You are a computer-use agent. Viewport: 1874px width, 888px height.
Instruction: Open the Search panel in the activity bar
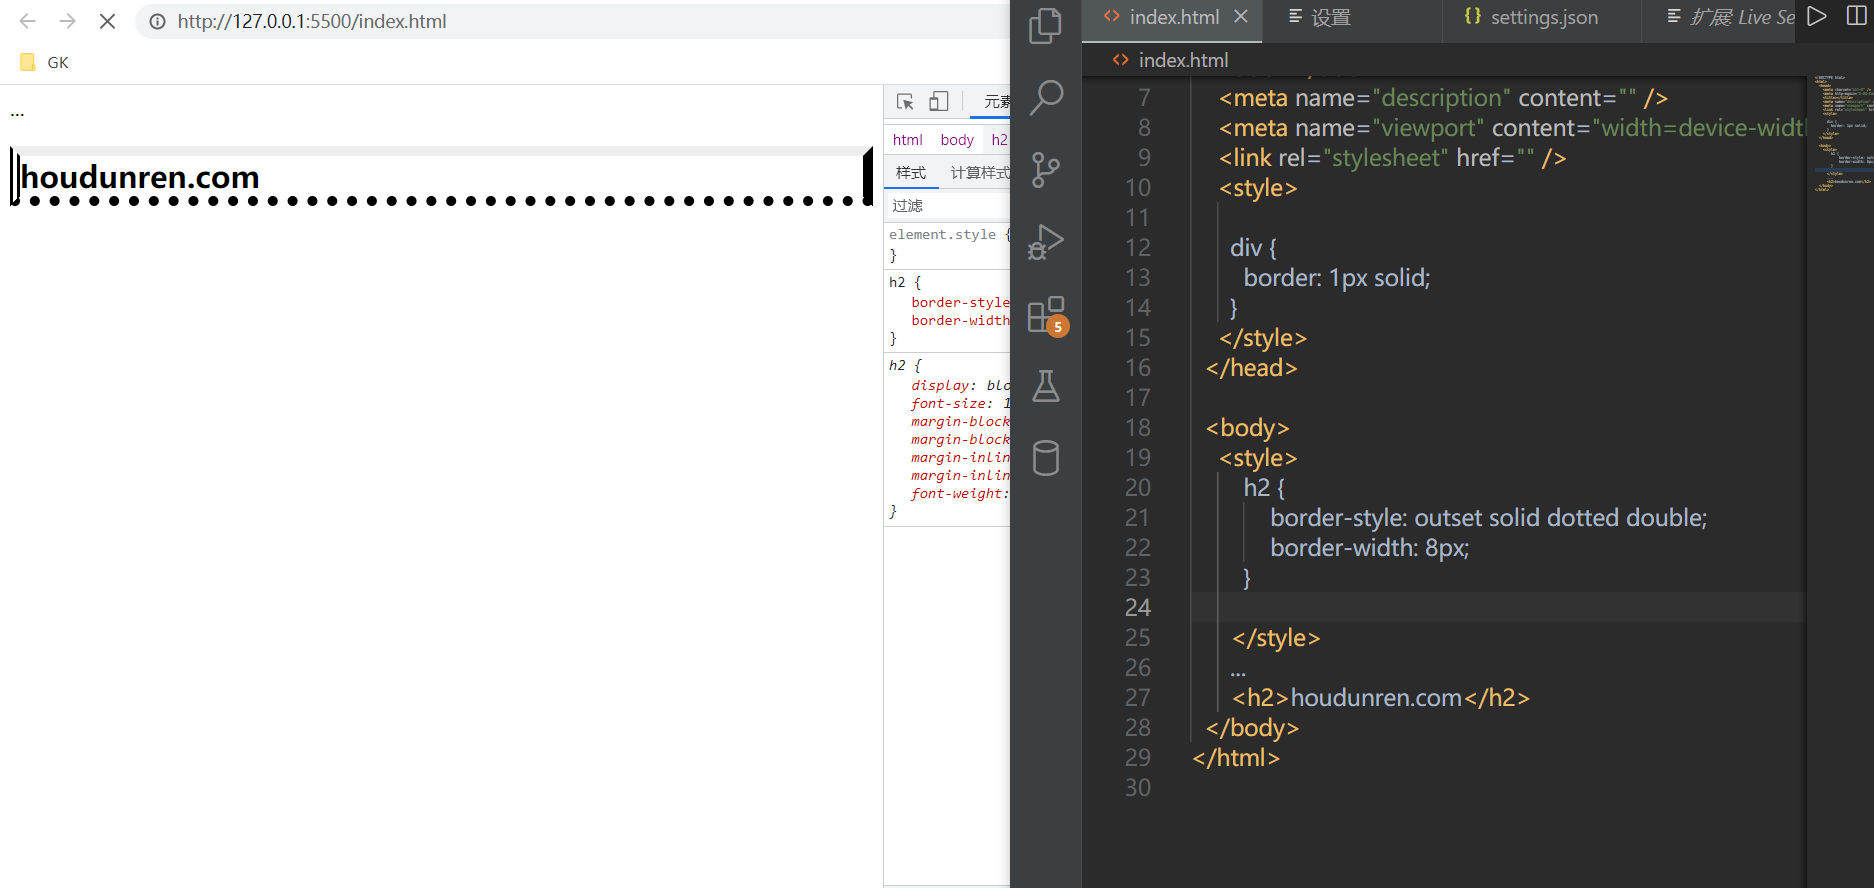pos(1045,98)
